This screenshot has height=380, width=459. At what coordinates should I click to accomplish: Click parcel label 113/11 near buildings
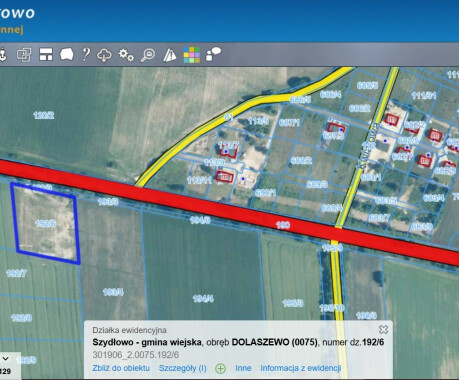(x=199, y=180)
